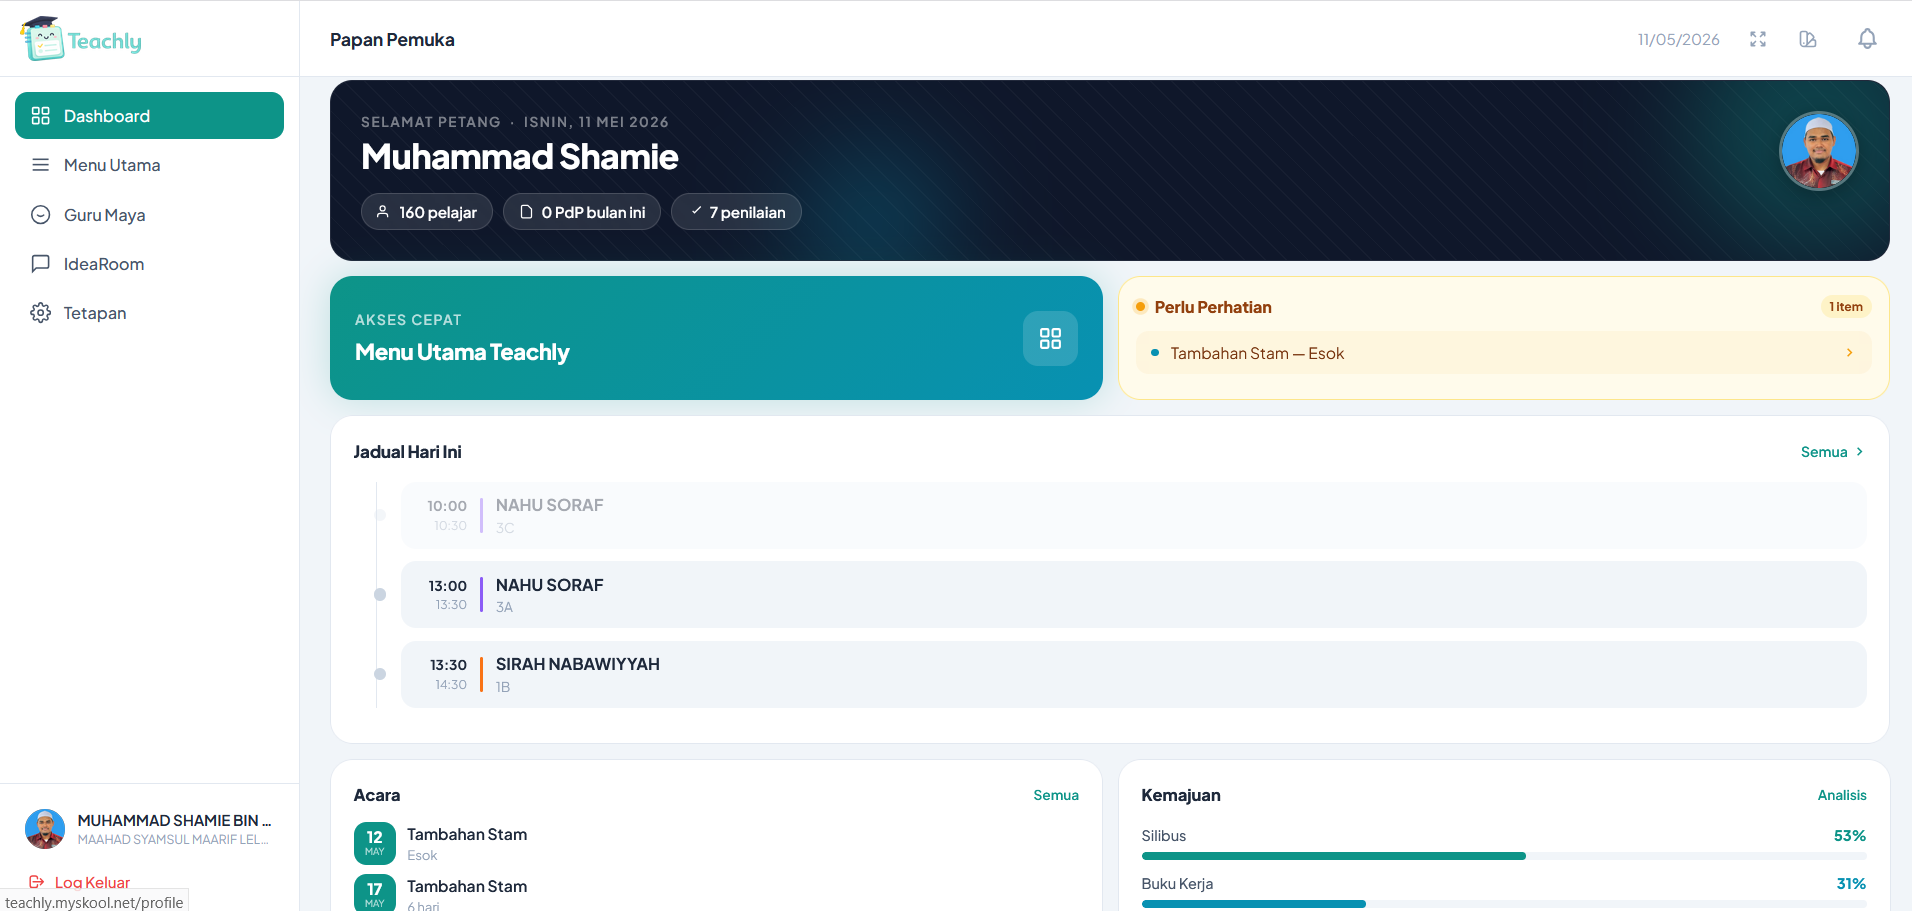Click the Dashboard grid icon
The width and height of the screenshot is (1912, 911).
[x=40, y=116]
